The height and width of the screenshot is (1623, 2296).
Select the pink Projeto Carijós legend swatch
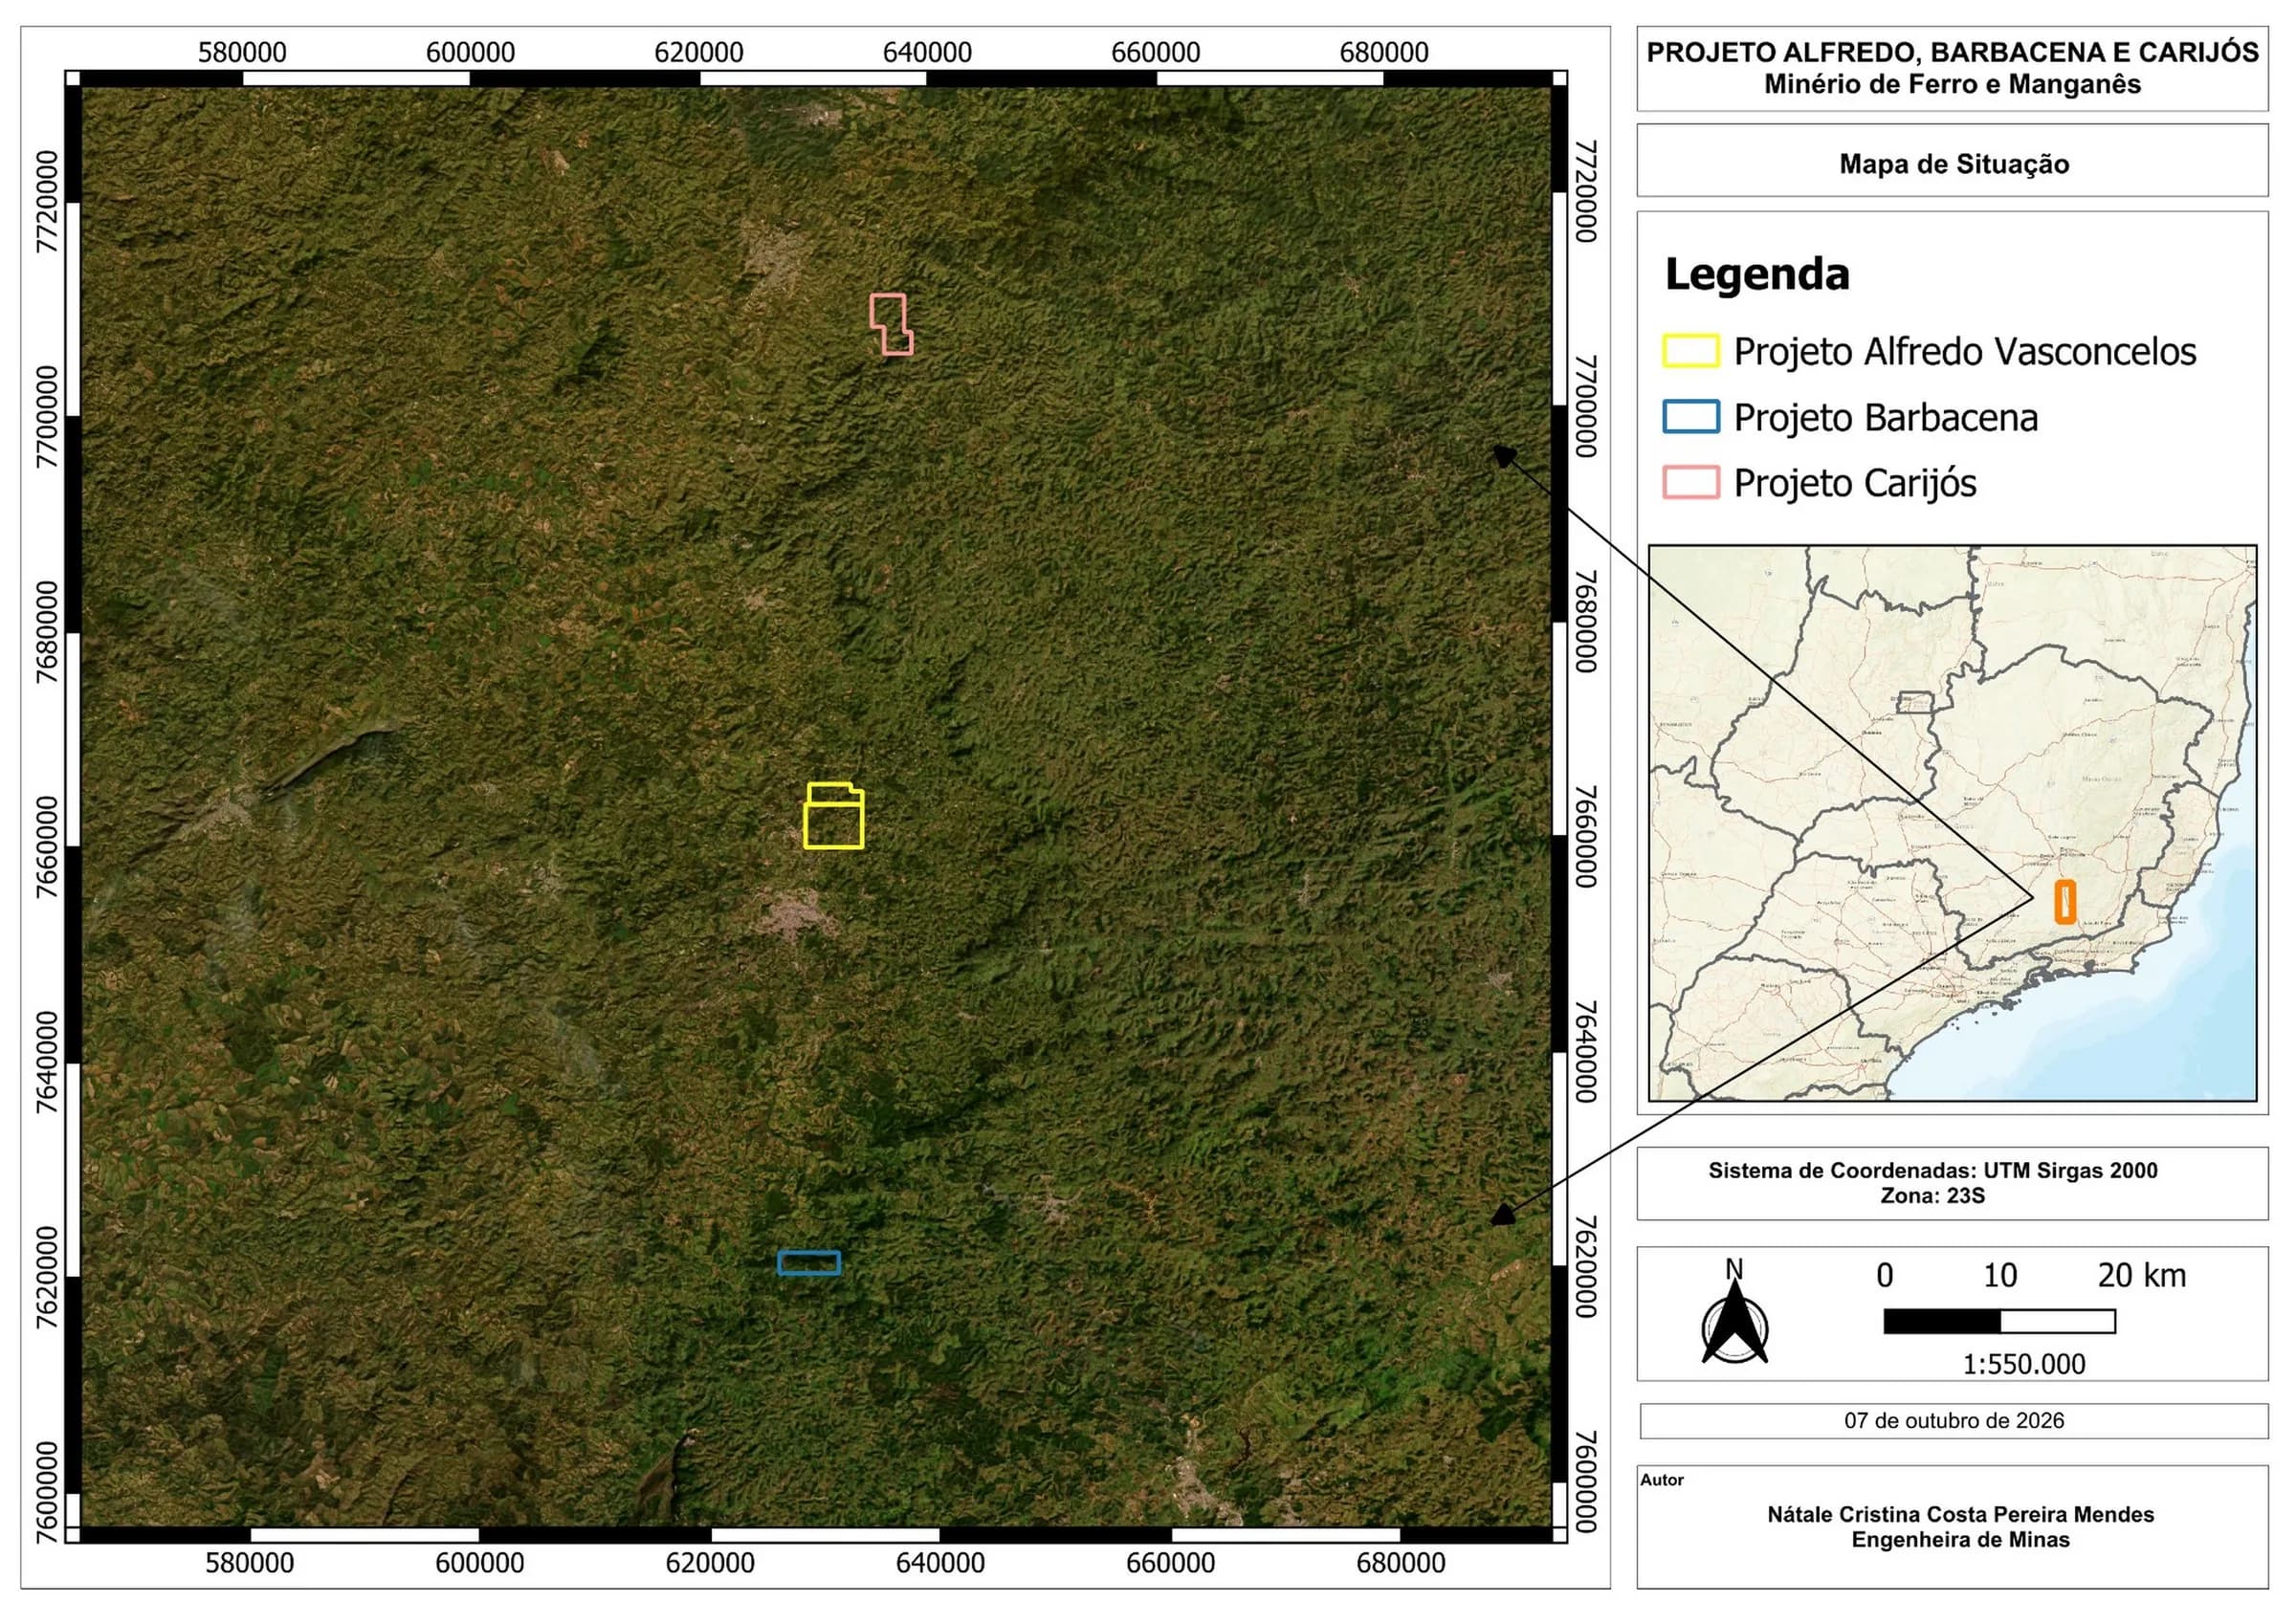(x=1690, y=482)
